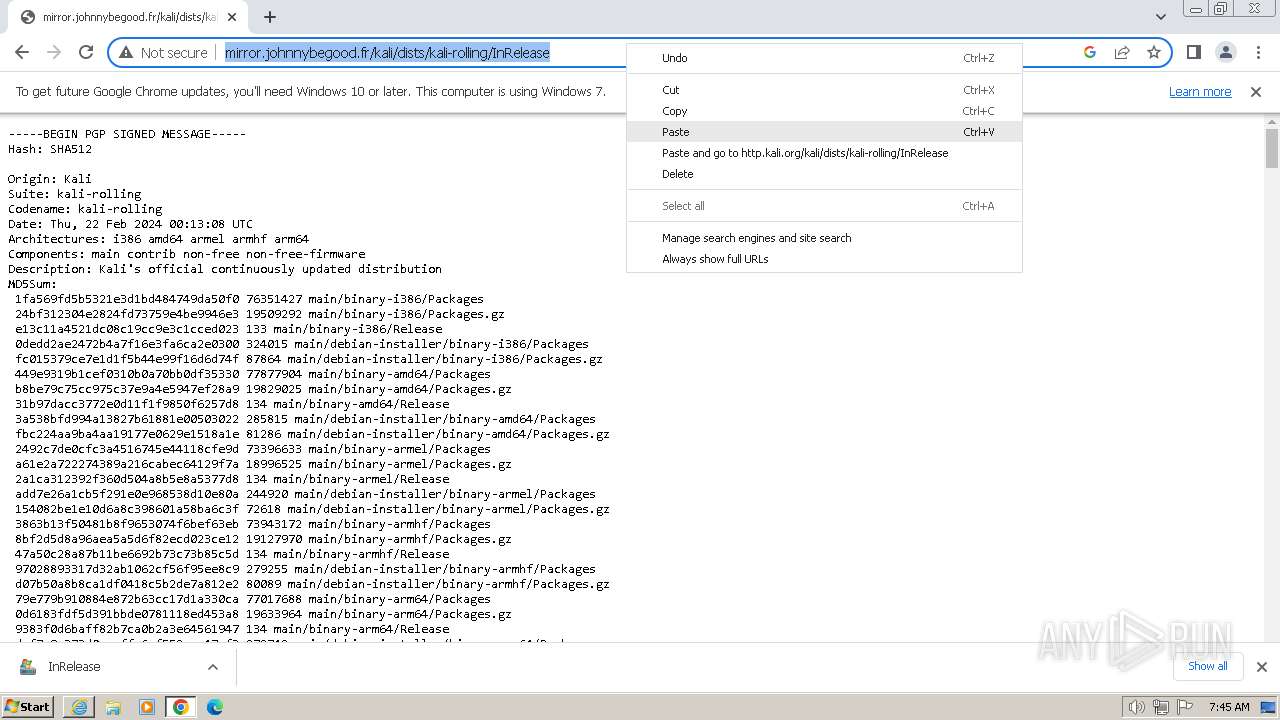The image size is (1280, 720).
Task: Close the mirror.johnnybegood.fr tab
Action: tap(232, 17)
